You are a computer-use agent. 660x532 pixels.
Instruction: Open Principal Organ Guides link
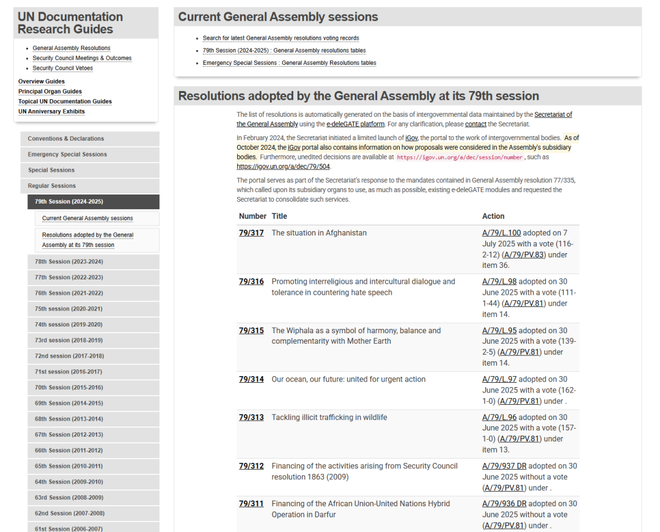[x=50, y=91]
